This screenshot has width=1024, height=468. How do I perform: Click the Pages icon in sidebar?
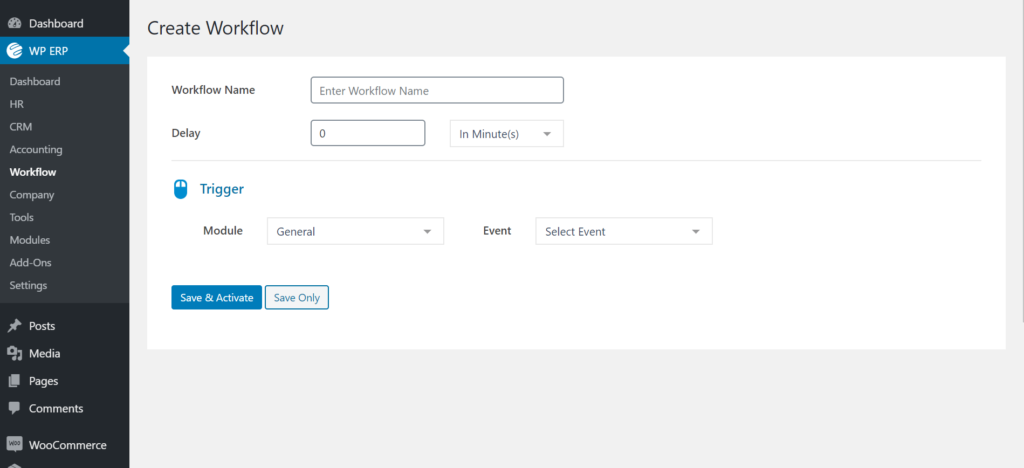click(14, 381)
